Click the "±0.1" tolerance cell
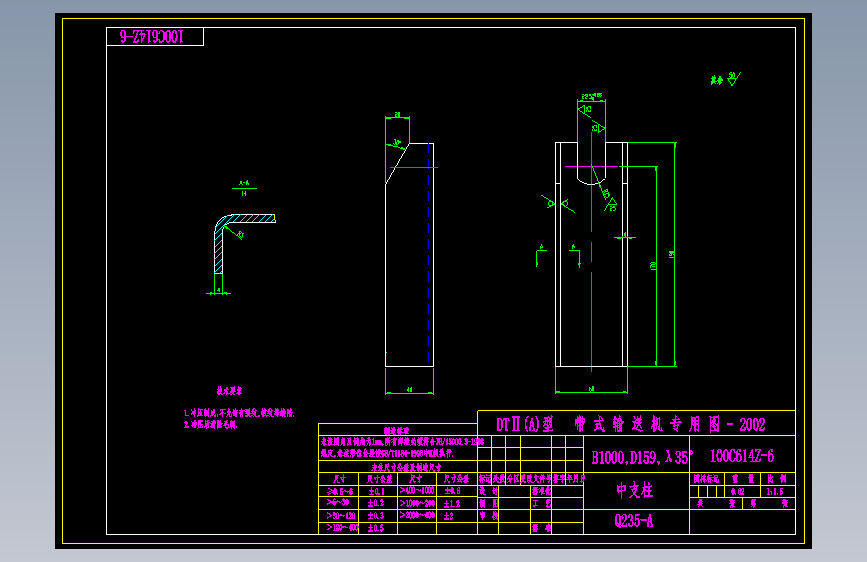 (377, 491)
